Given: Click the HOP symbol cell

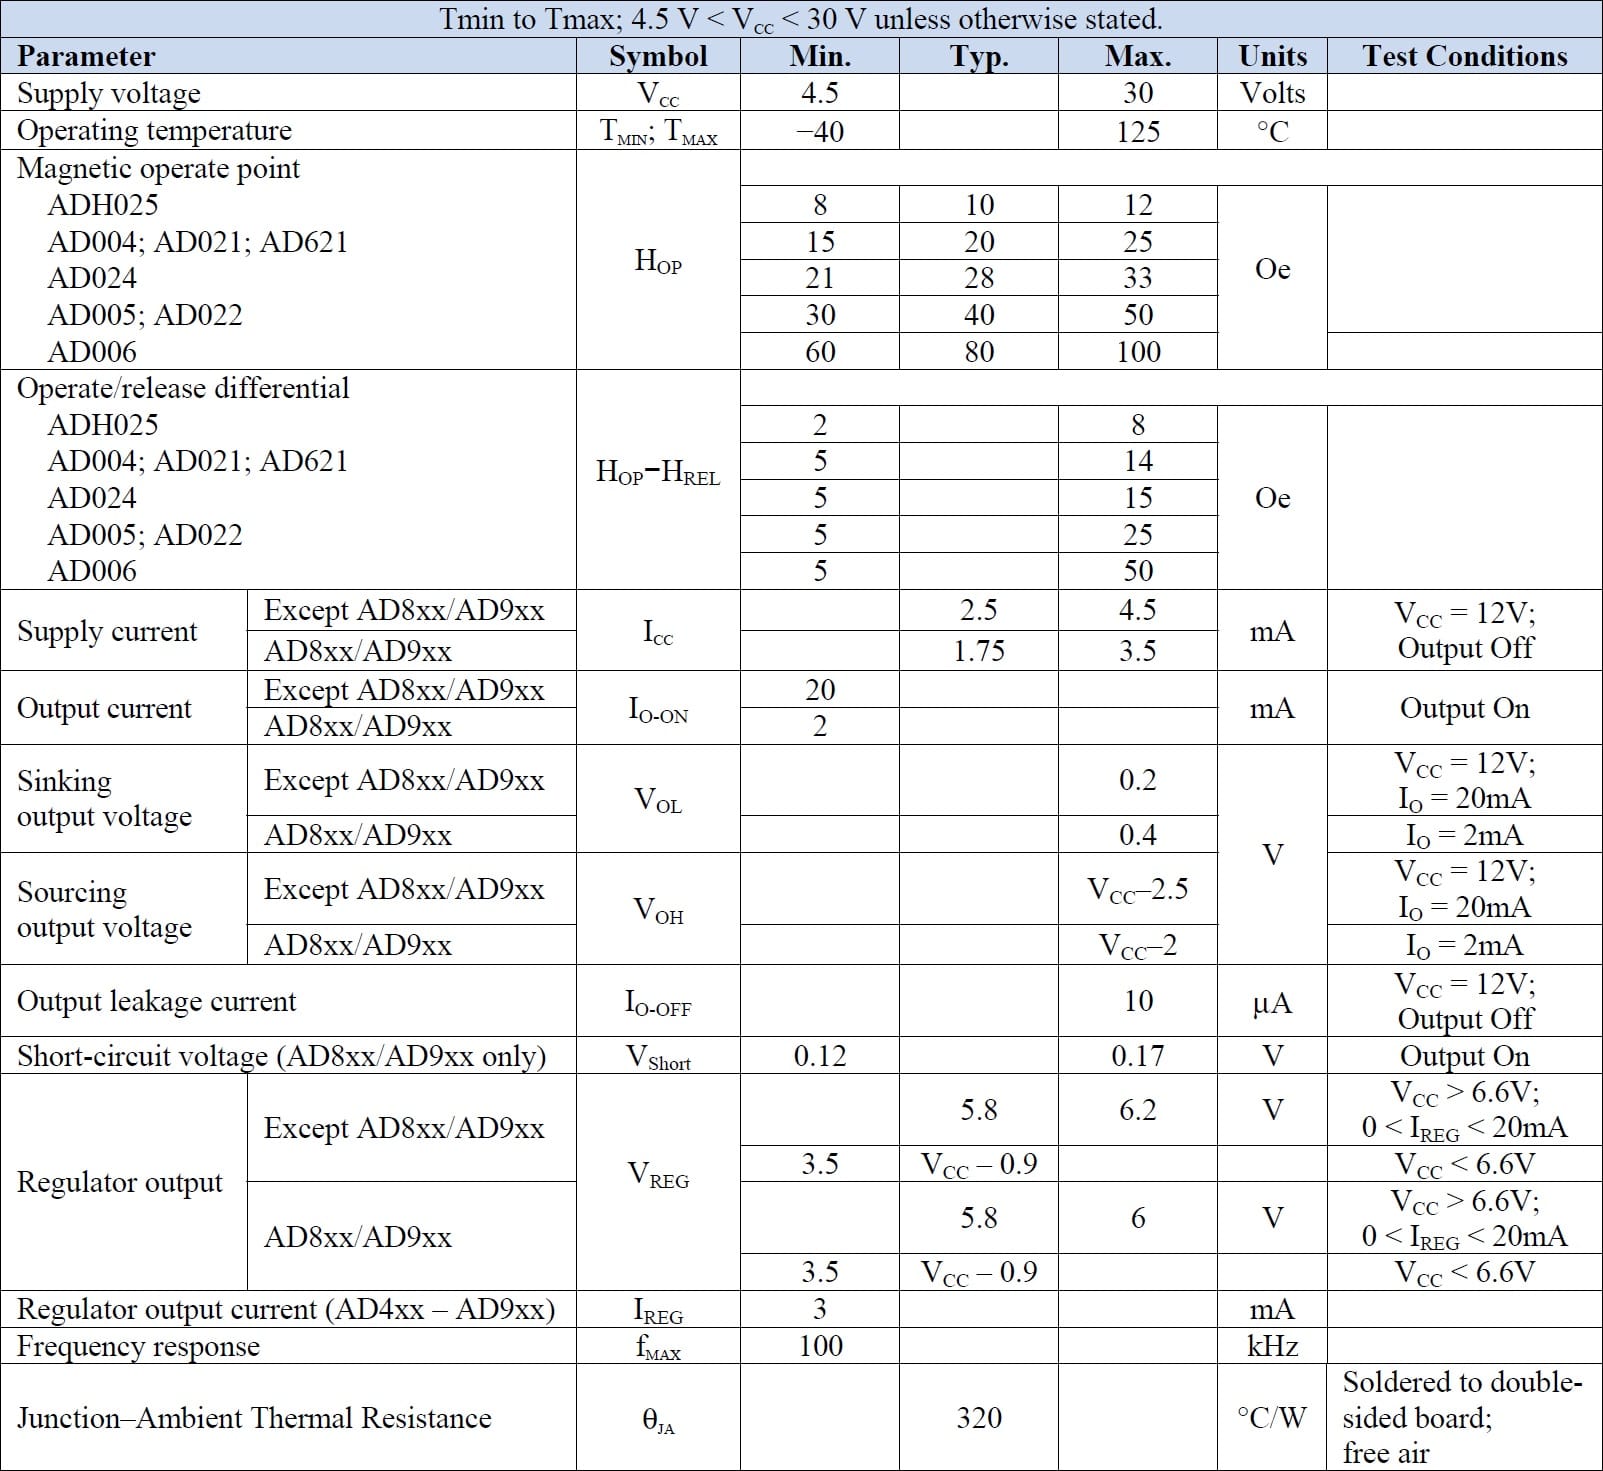Looking at the screenshot, I should coord(658,261).
